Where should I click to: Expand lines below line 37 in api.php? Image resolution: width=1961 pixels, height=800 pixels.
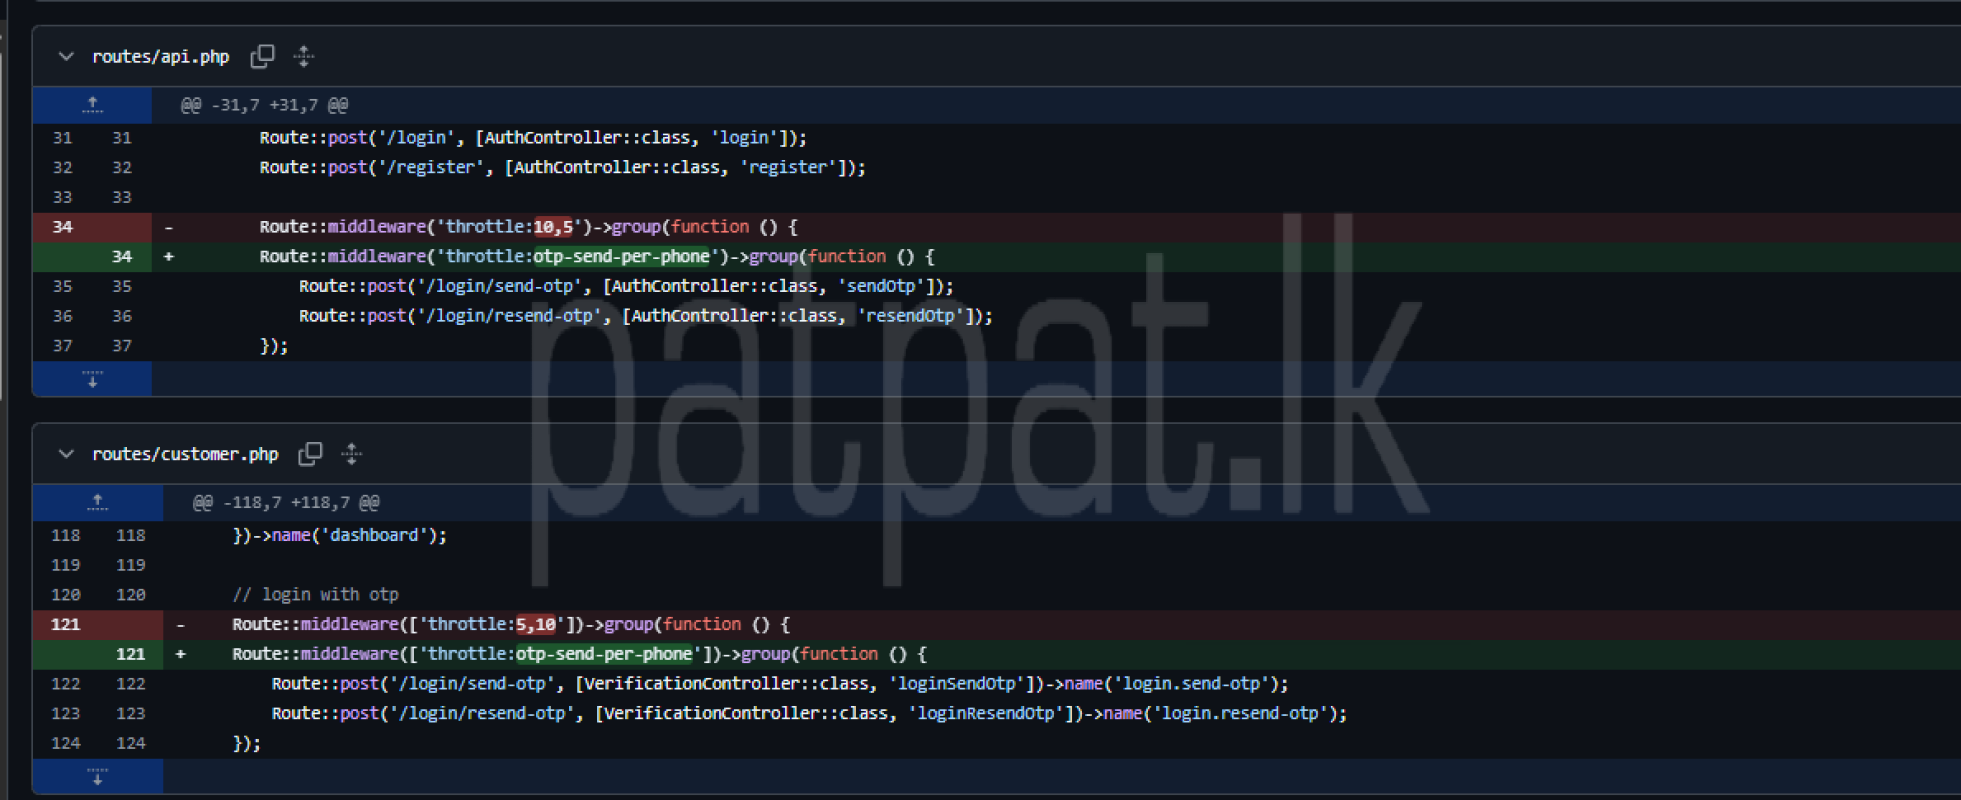(92, 379)
